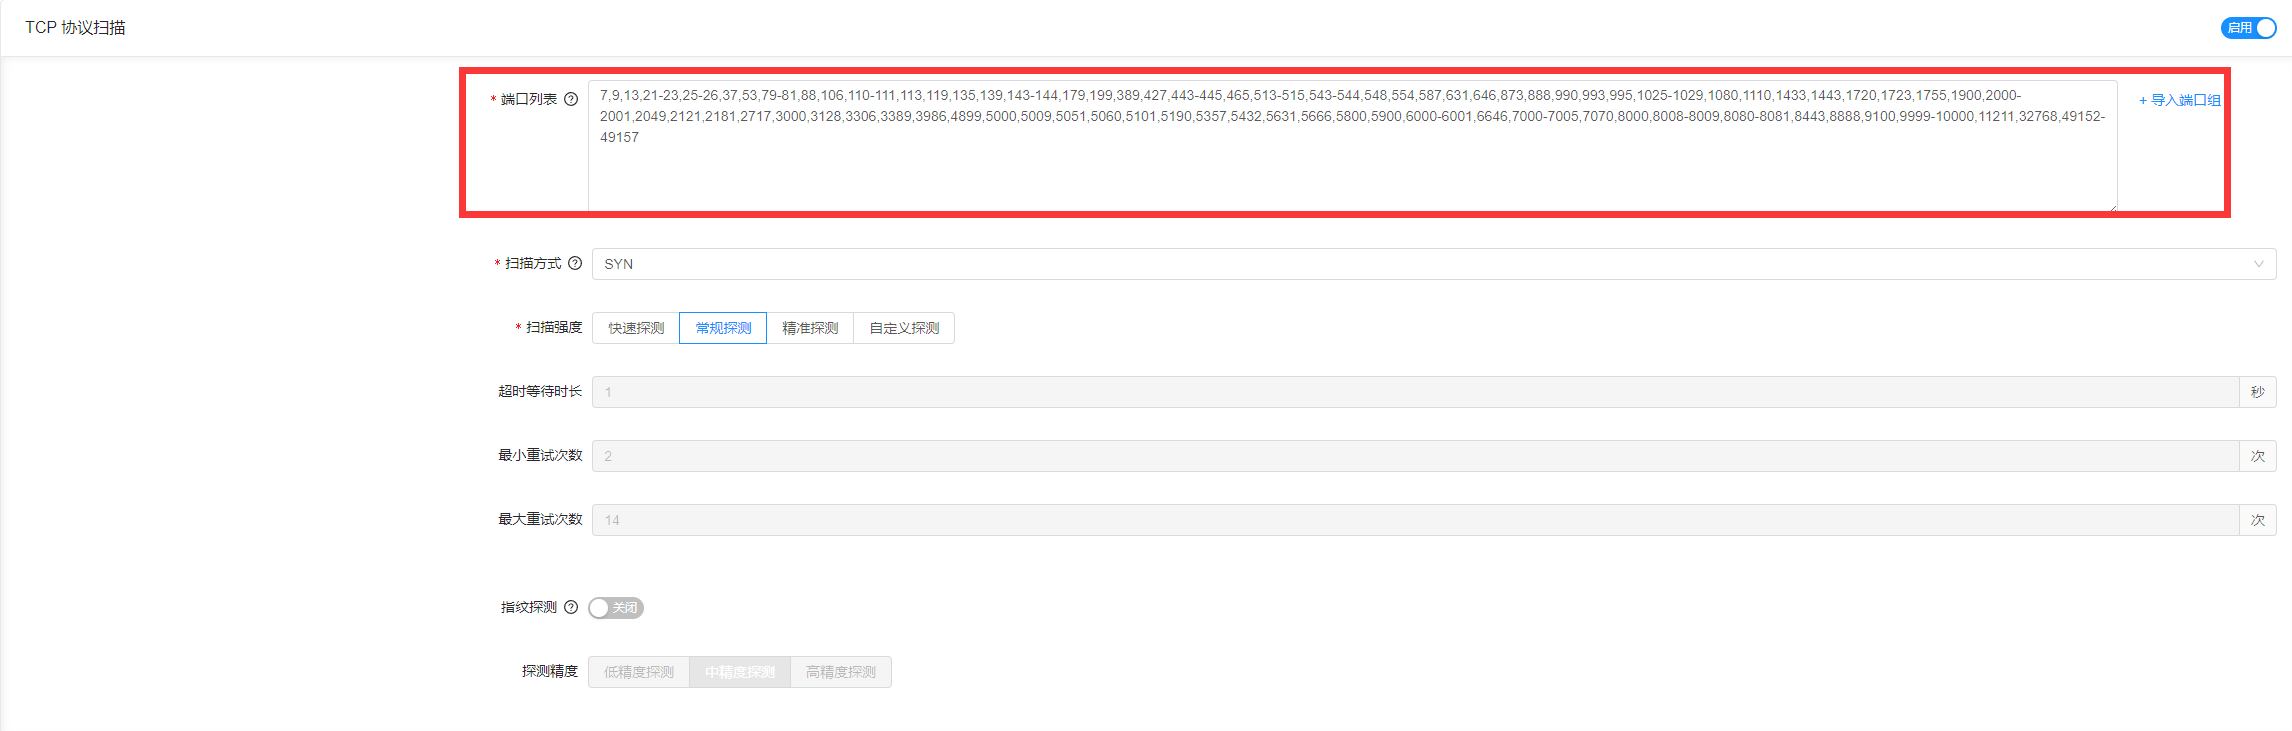Click the port list textarea resize handle
Image resolution: width=2292 pixels, height=731 pixels.
pyautogui.click(x=2112, y=207)
